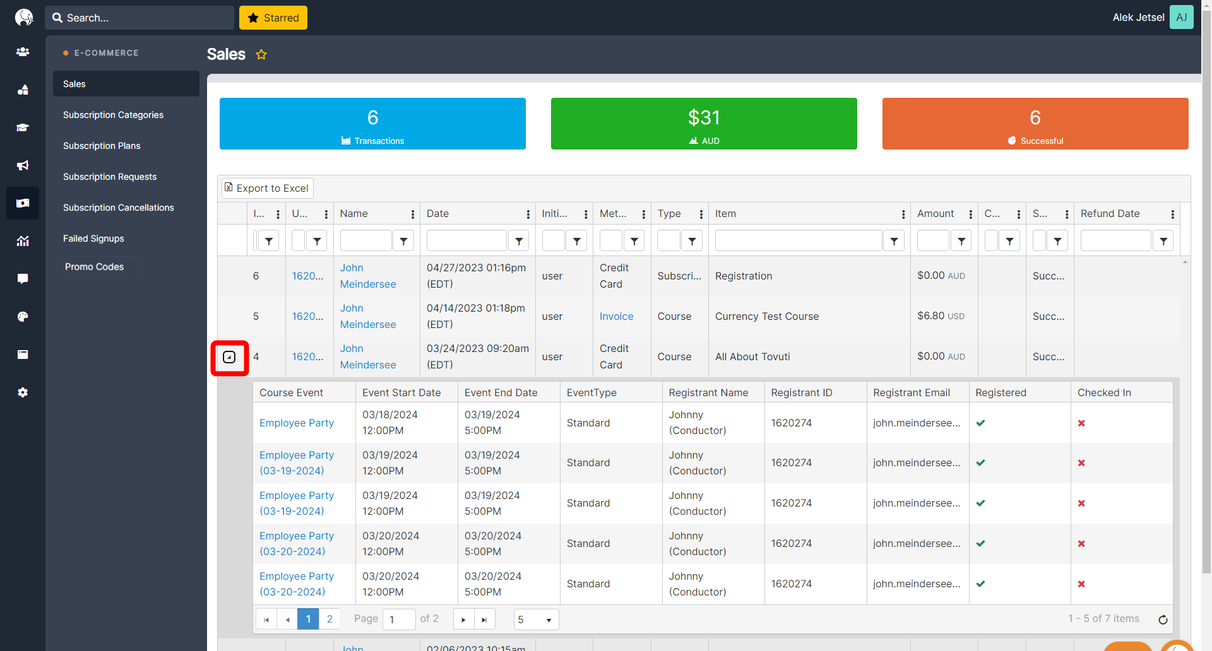Click the filter icon for the Name column
1212x651 pixels.
403,241
